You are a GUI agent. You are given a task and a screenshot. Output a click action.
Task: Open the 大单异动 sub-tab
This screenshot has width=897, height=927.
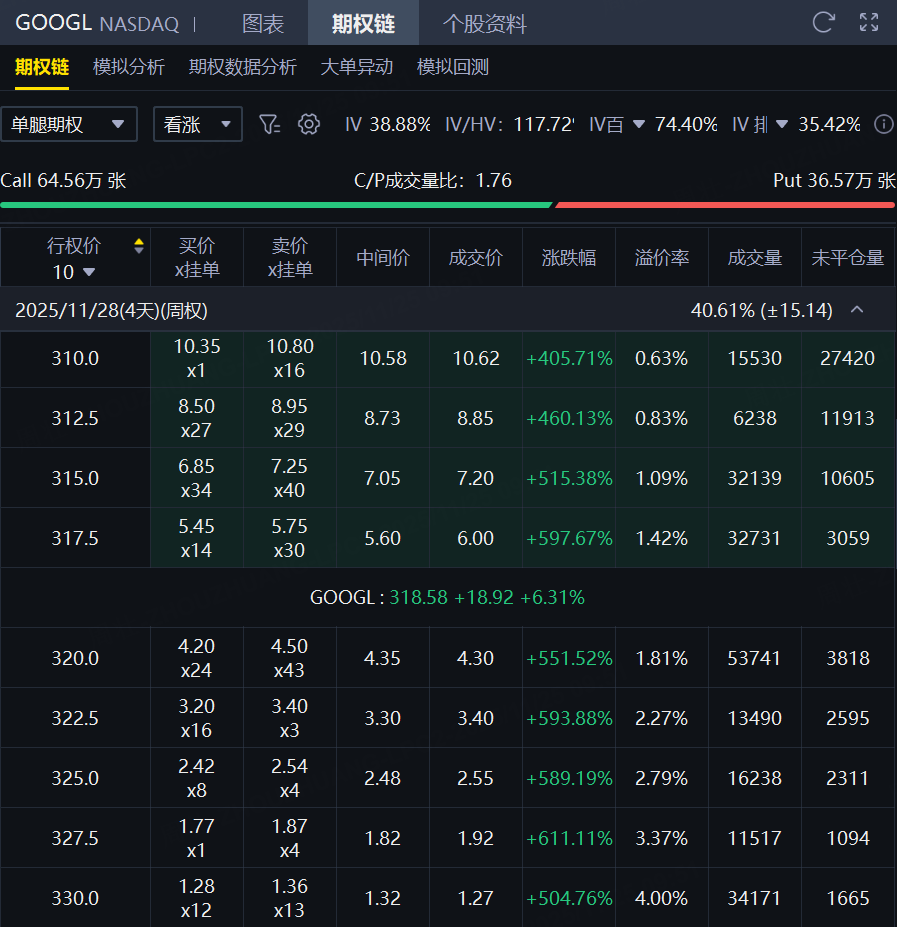pos(356,67)
